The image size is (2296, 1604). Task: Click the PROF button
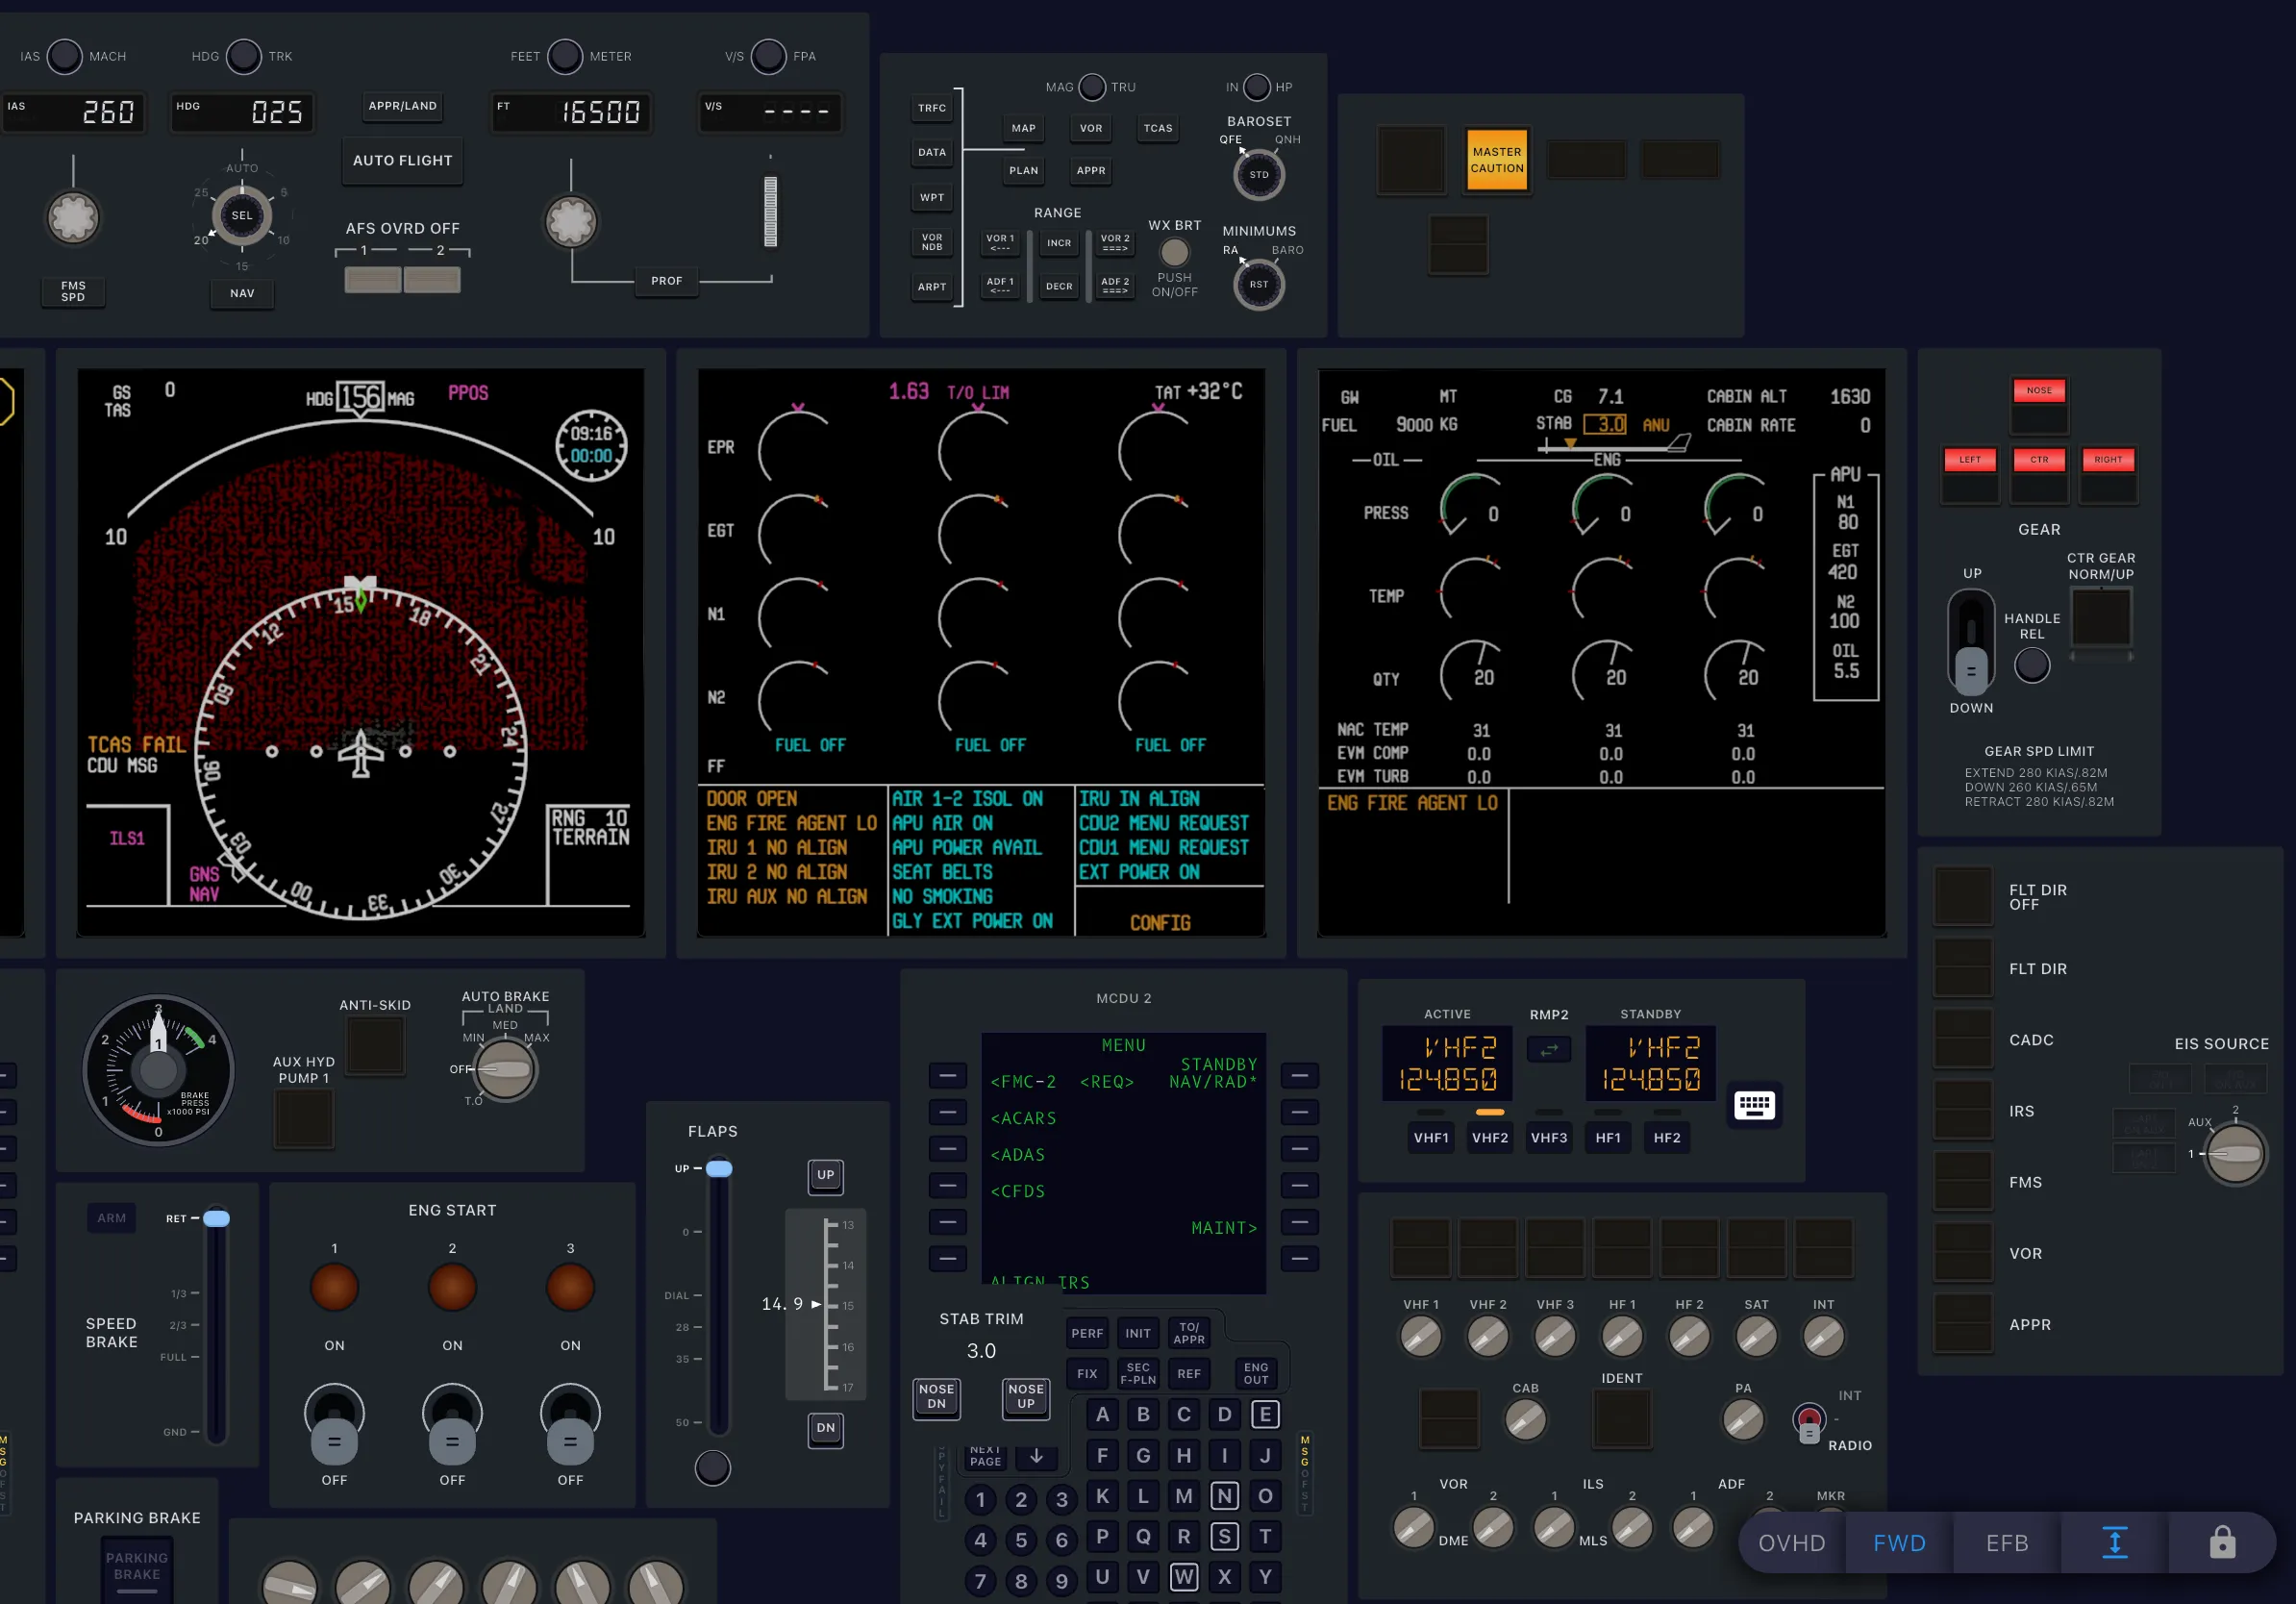tap(667, 281)
